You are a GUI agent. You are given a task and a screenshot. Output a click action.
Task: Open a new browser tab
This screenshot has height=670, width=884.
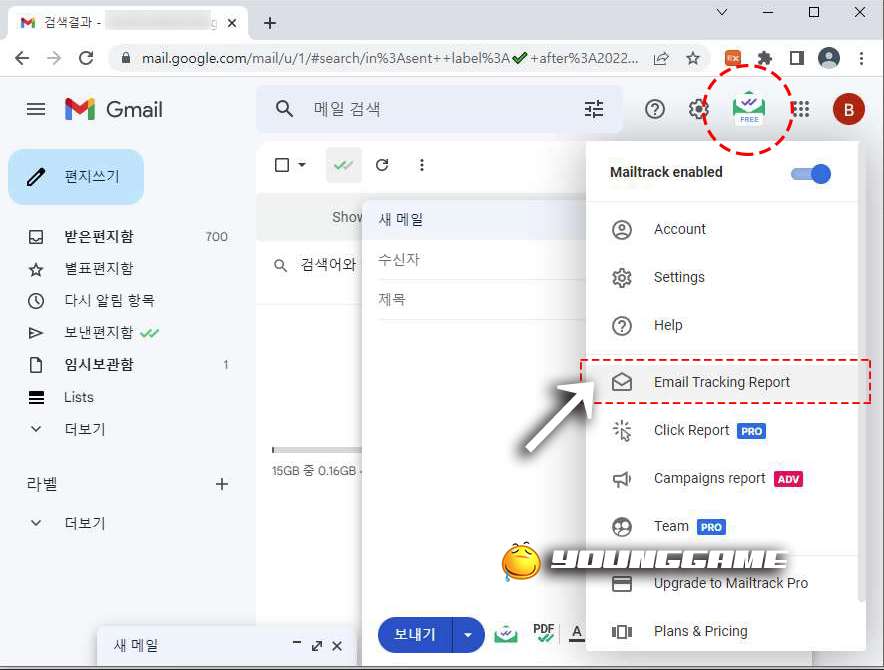(x=270, y=23)
